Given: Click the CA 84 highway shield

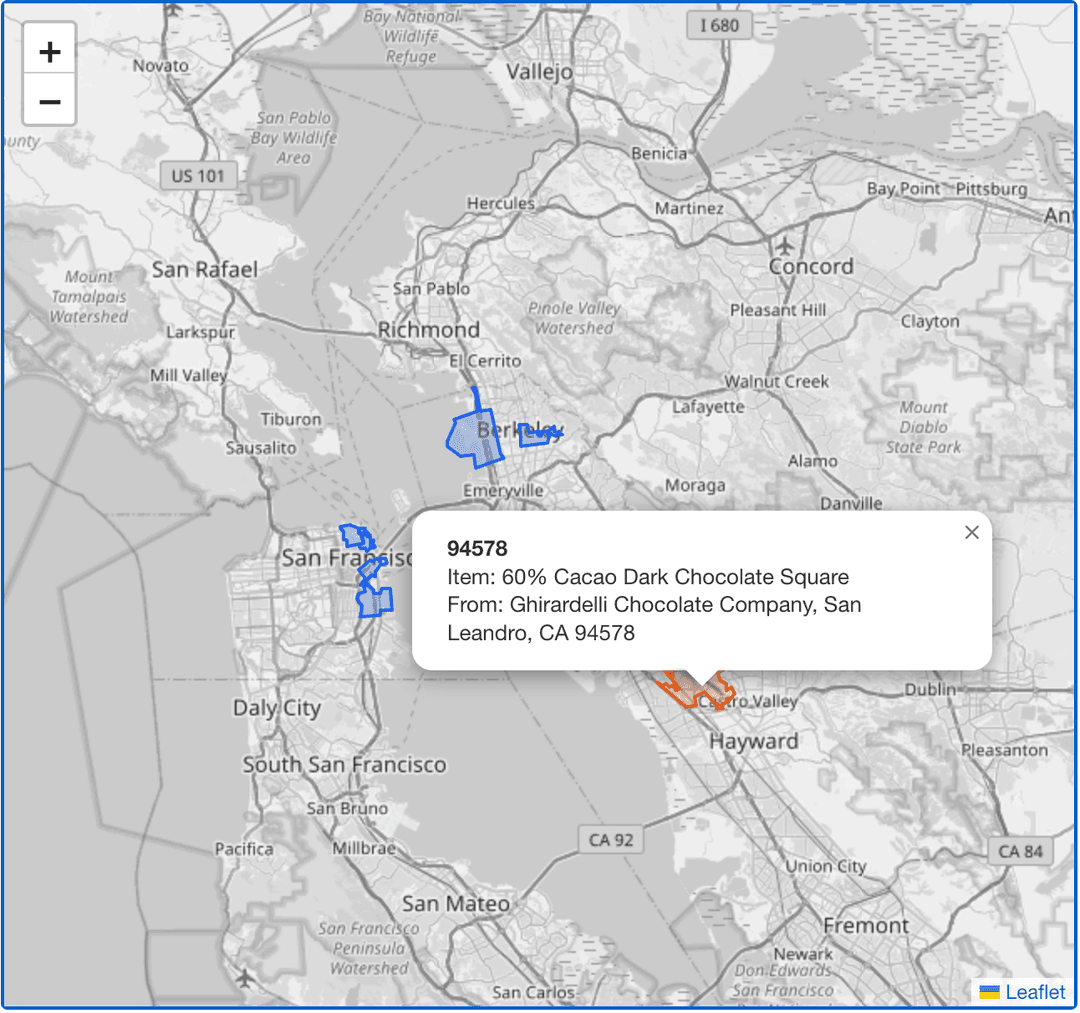Looking at the screenshot, I should [x=1020, y=851].
